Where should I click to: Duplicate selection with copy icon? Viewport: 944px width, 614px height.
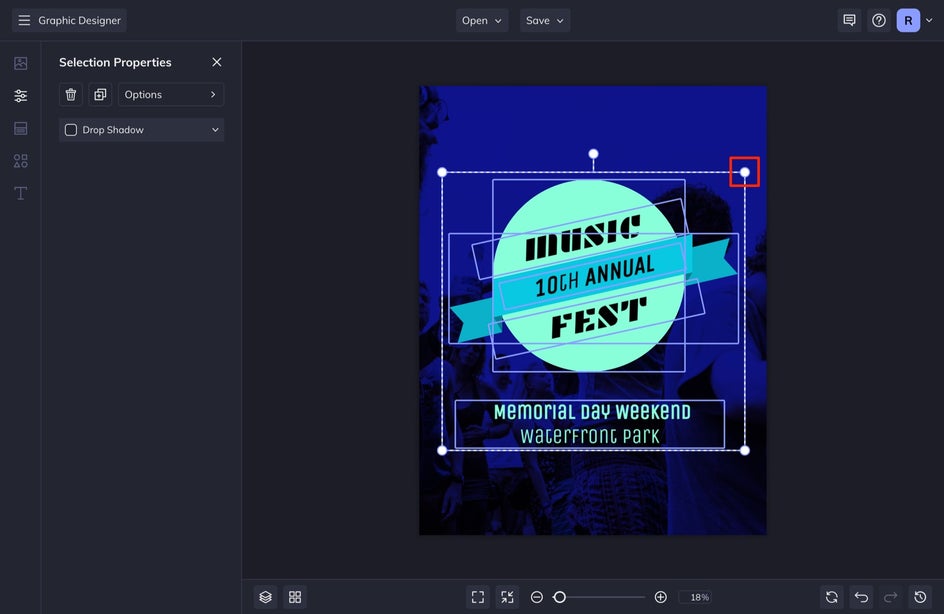[100, 95]
